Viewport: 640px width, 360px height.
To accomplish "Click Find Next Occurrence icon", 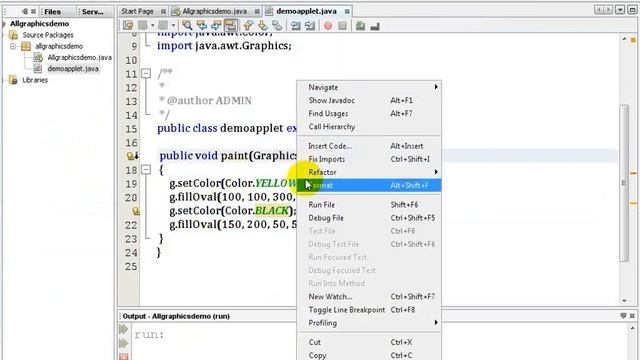I will [216, 26].
